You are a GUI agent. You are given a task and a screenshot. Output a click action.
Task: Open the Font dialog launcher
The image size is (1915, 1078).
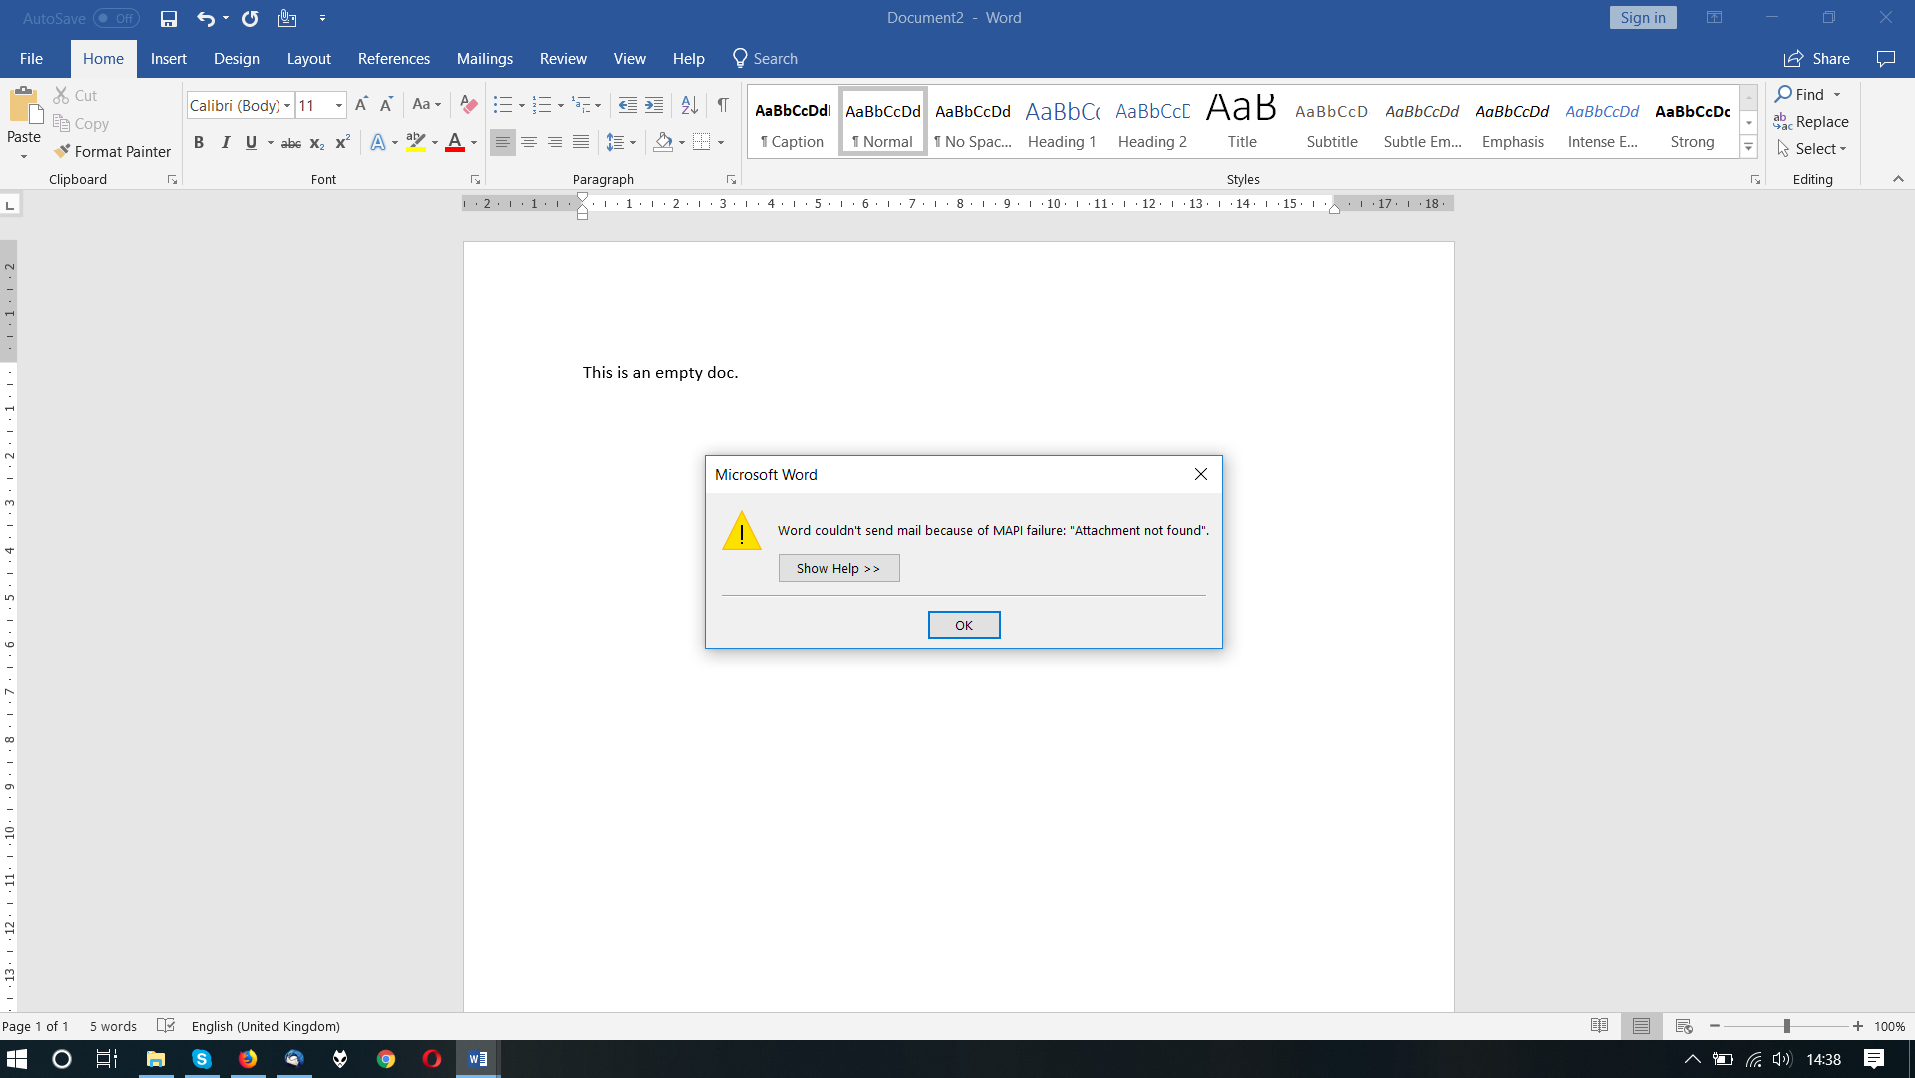pos(475,179)
